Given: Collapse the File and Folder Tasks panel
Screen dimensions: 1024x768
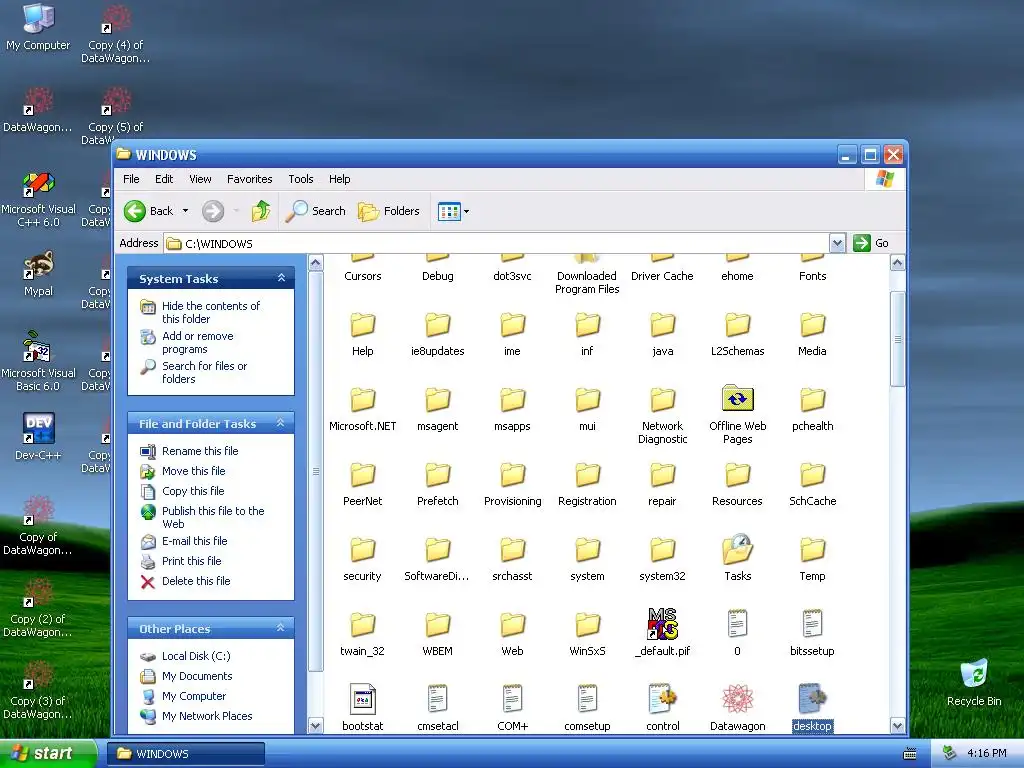Looking at the screenshot, I should [281, 423].
